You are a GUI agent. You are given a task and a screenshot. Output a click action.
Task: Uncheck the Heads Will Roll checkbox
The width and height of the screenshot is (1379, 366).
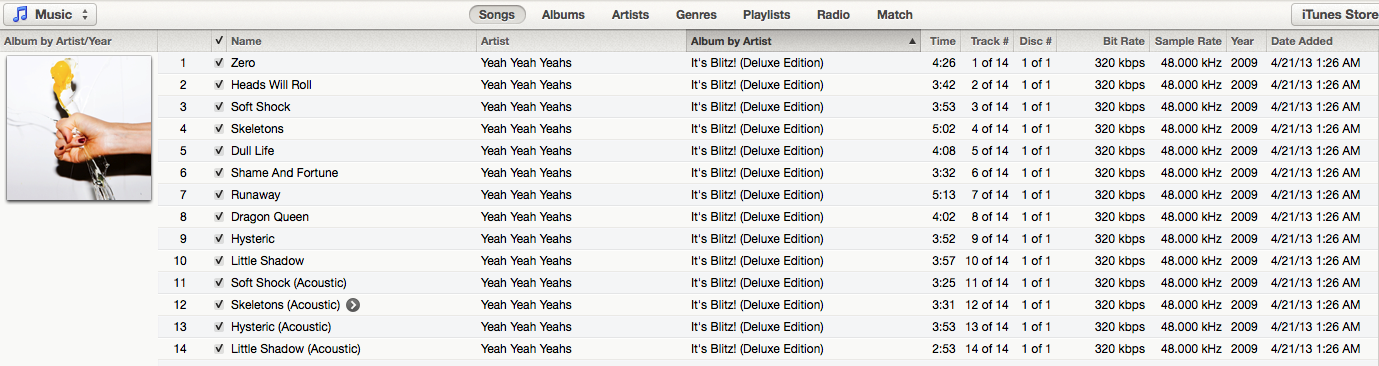click(219, 85)
